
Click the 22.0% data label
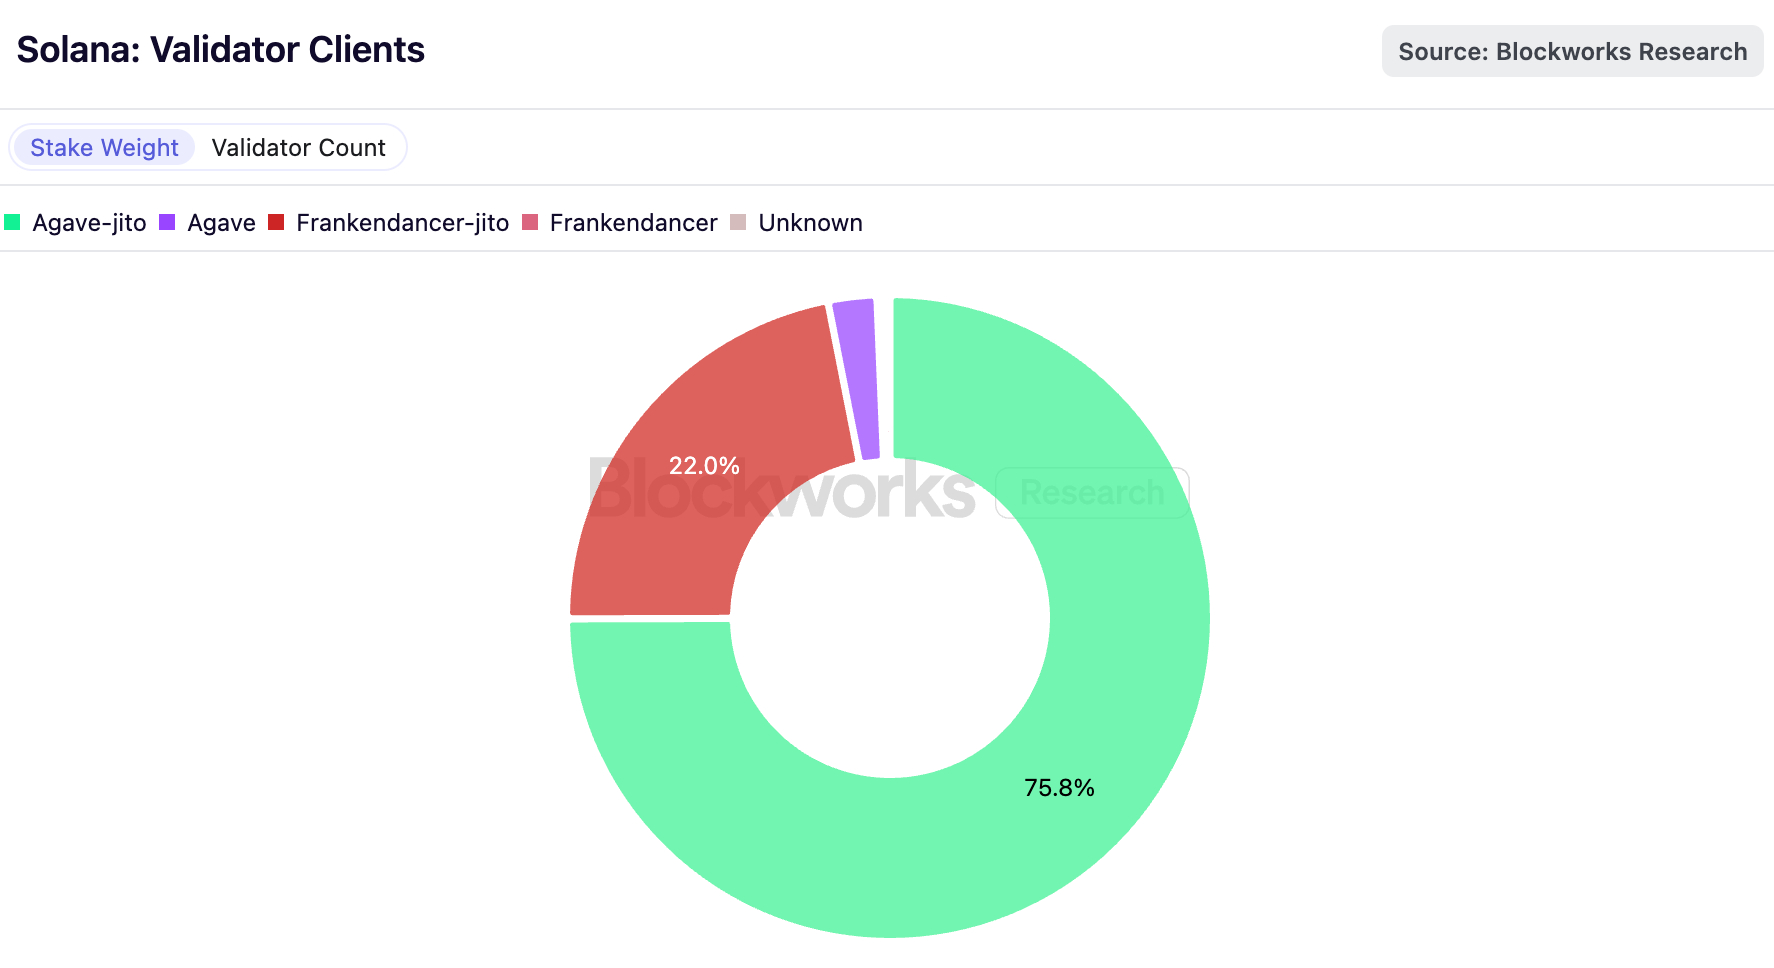(x=704, y=466)
